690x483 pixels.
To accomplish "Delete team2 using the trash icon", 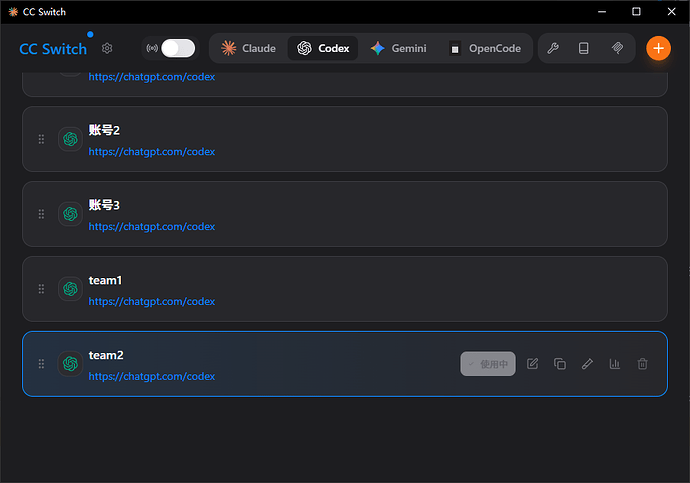I will click(642, 364).
